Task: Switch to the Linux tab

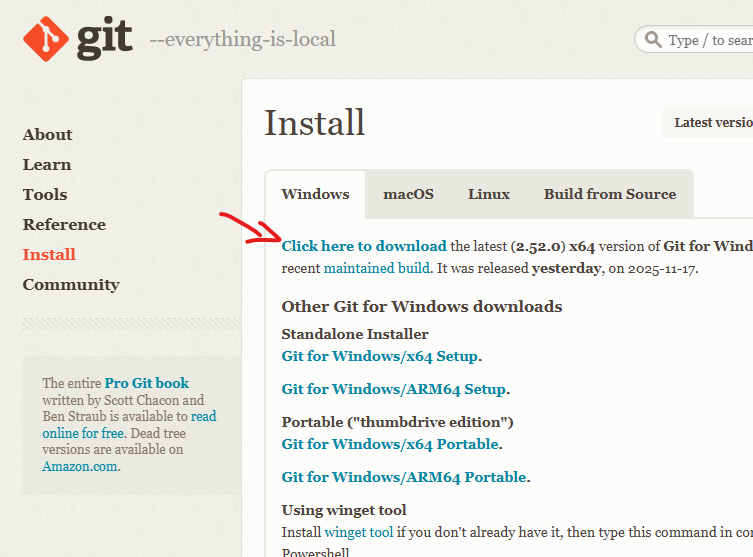Action: 489,194
